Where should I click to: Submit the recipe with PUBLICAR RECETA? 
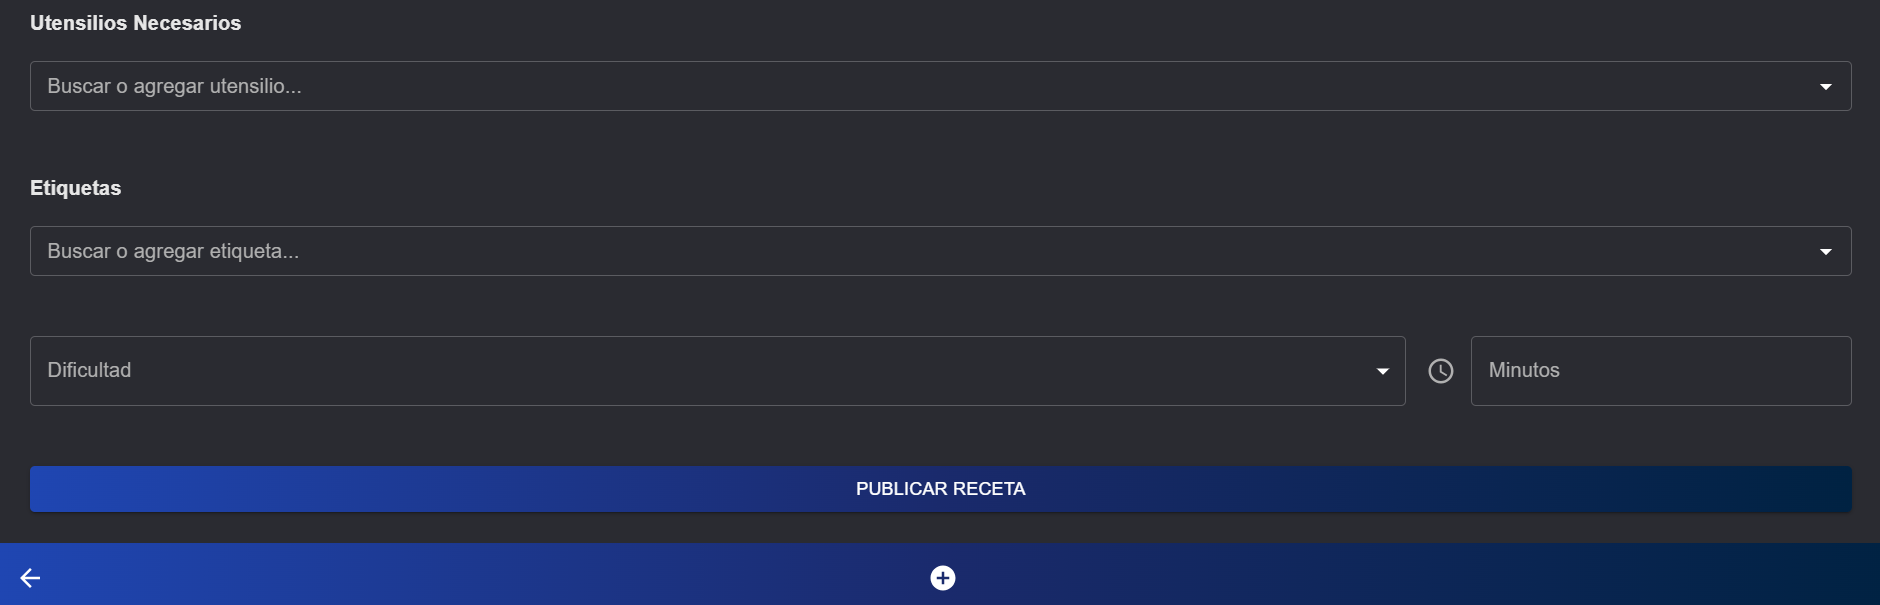[x=940, y=489]
